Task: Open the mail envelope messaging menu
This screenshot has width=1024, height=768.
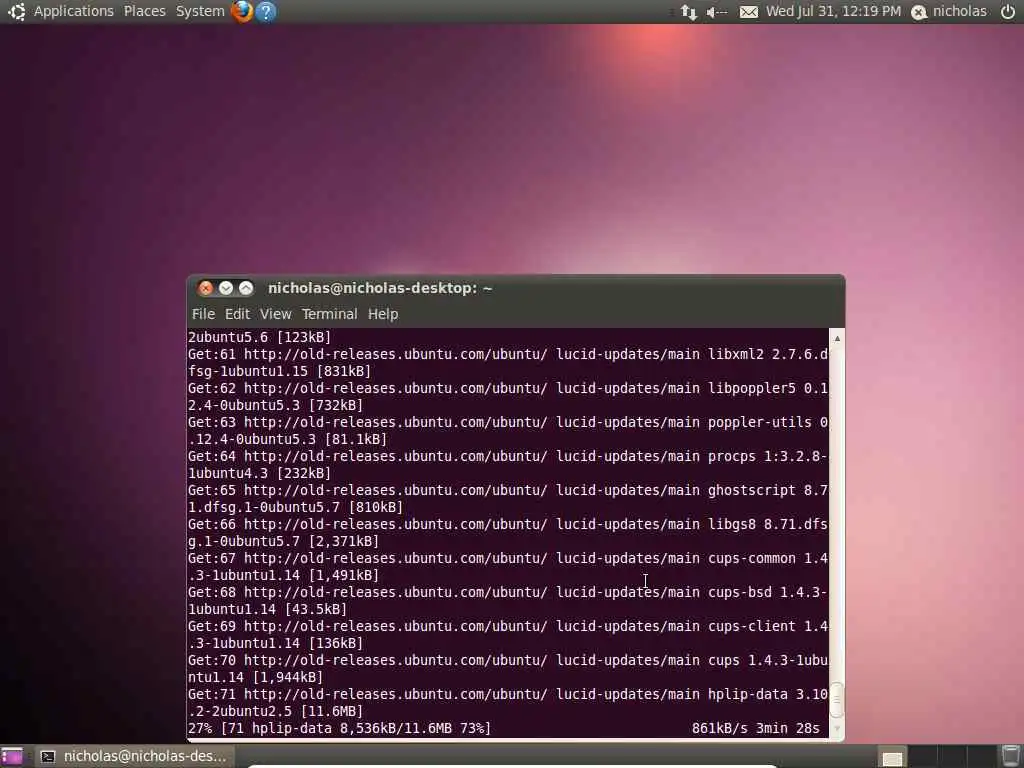Action: (x=748, y=12)
